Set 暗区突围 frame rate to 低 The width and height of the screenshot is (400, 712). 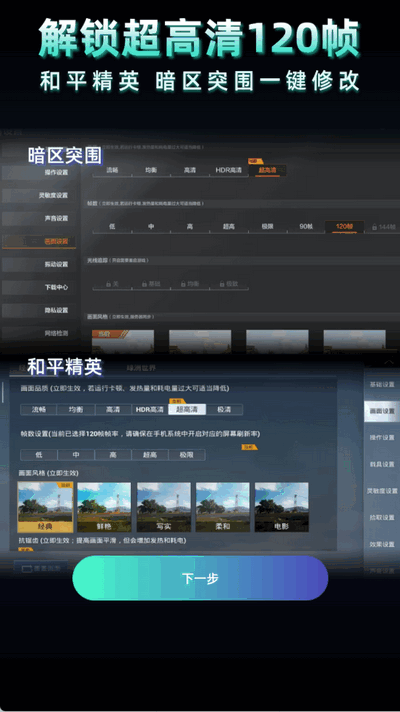click(x=112, y=226)
